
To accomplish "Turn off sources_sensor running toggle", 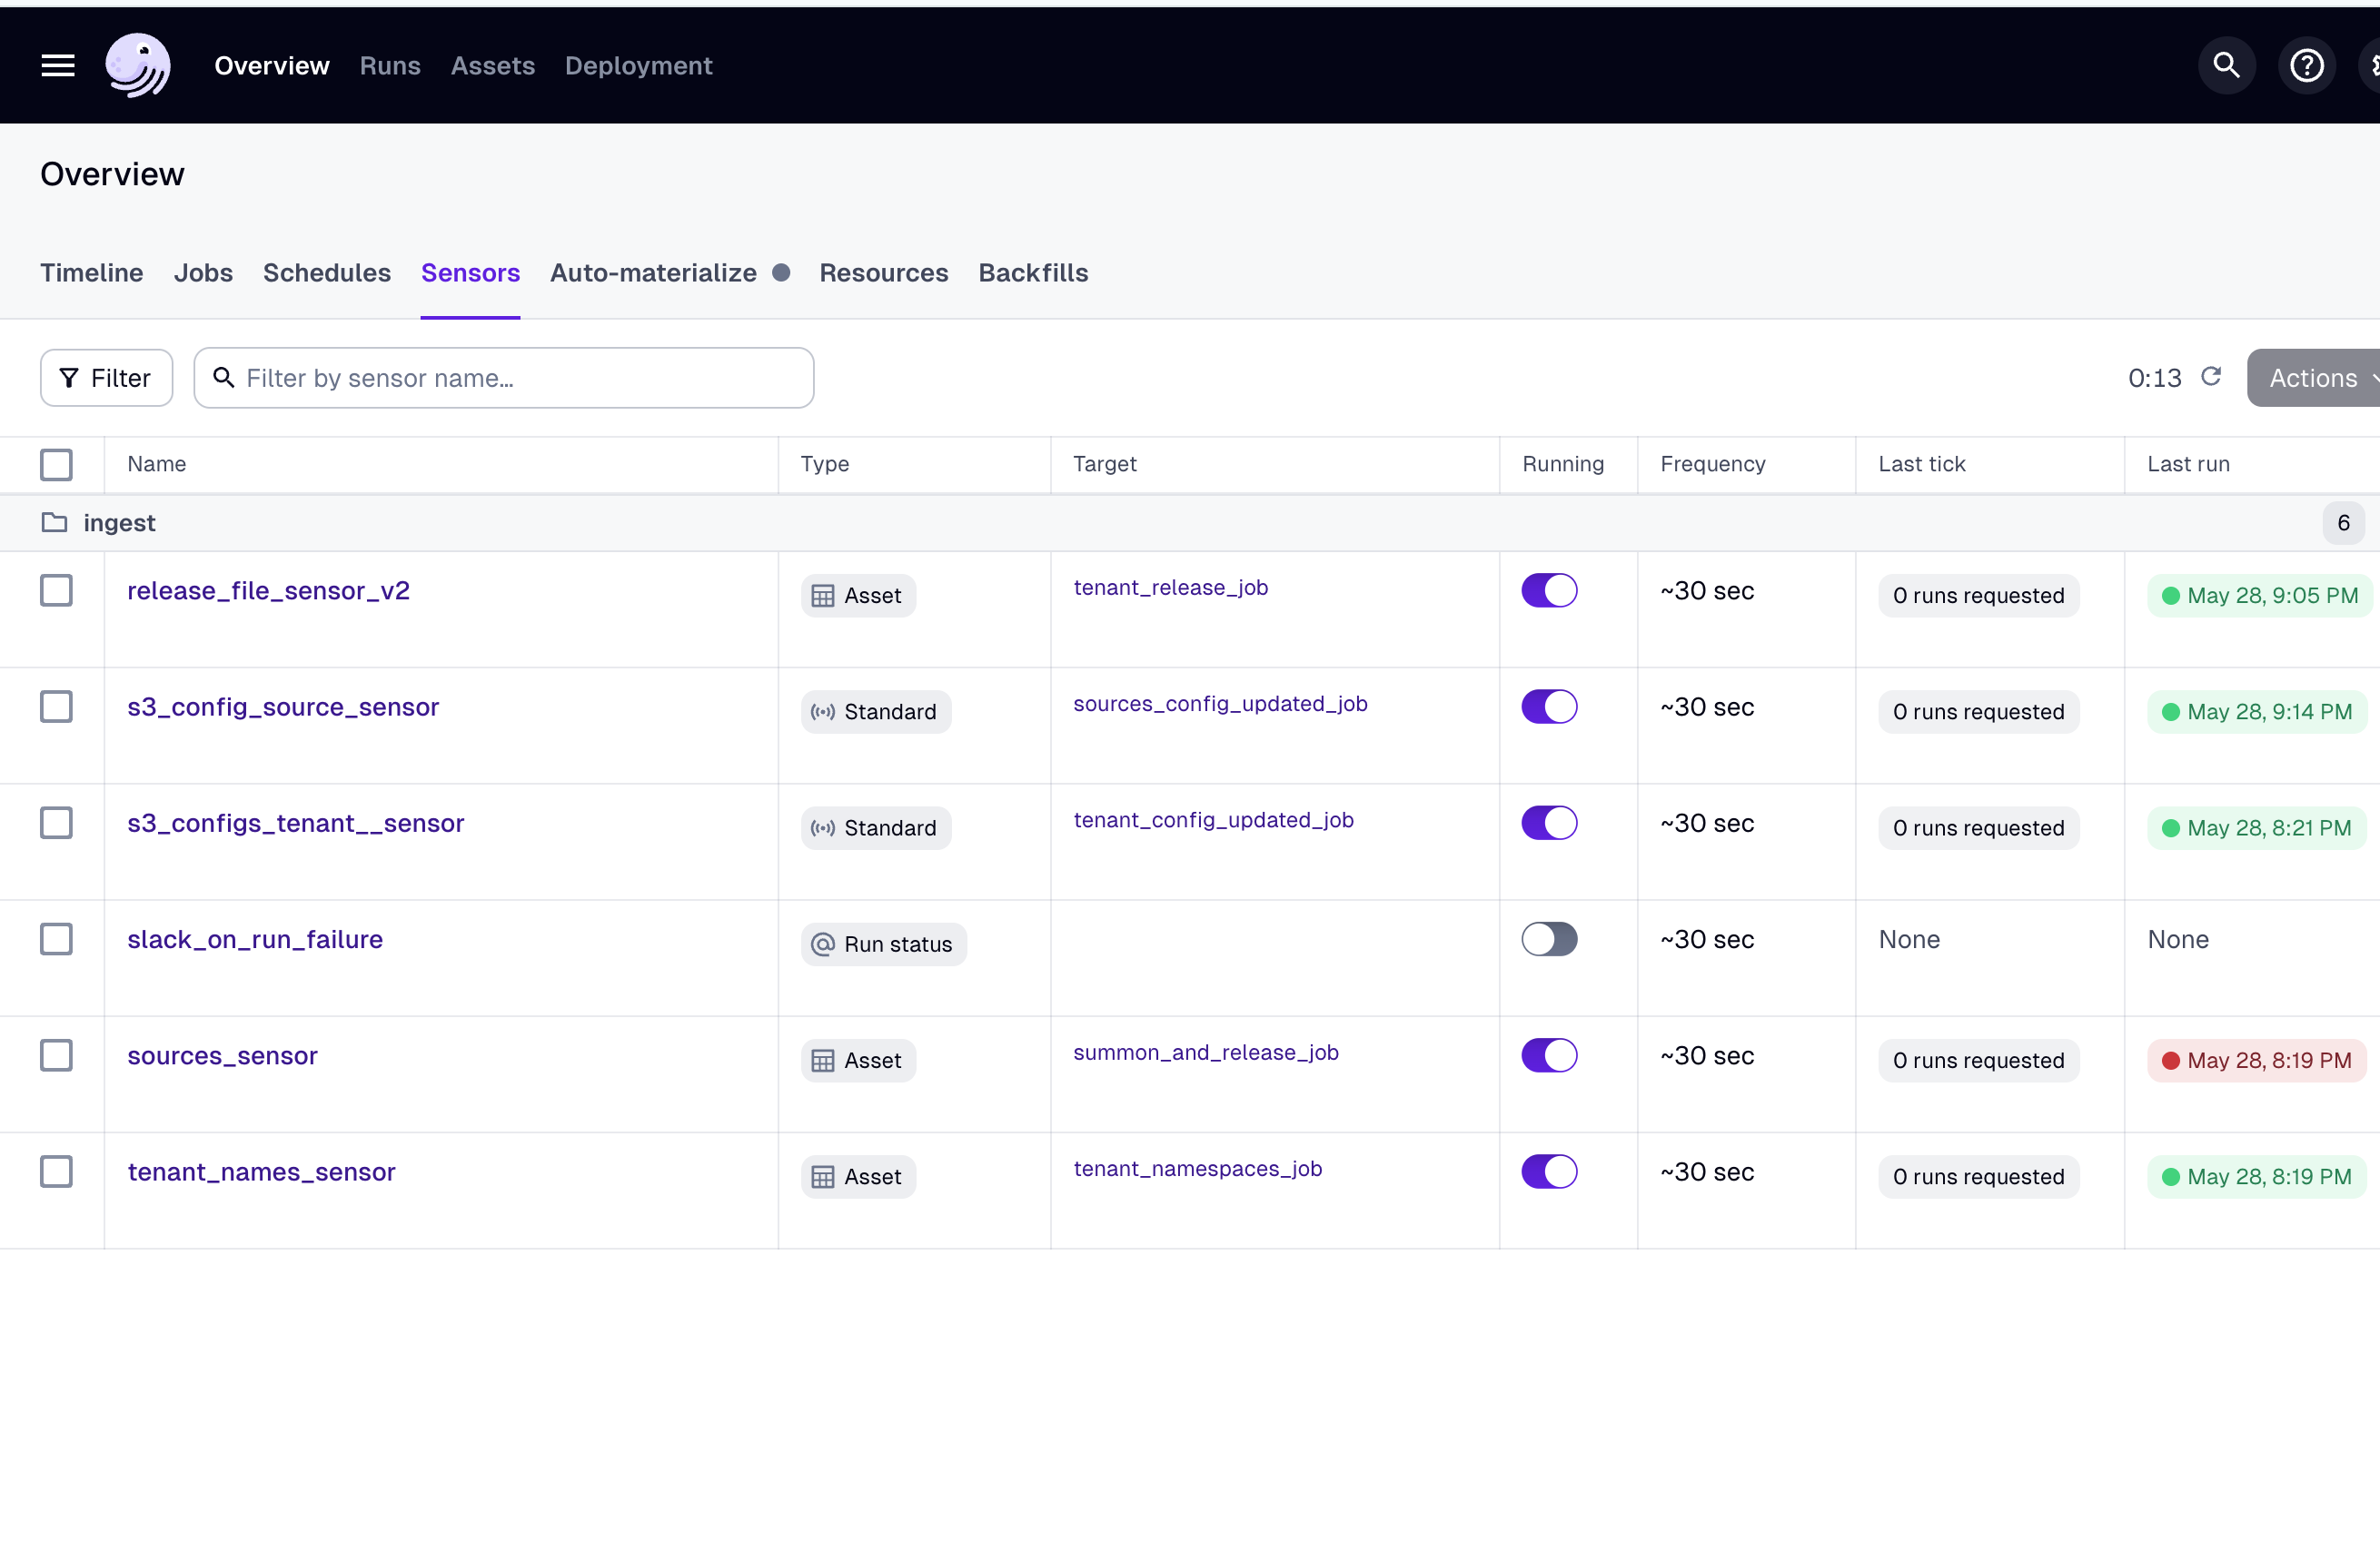I will [1549, 1055].
